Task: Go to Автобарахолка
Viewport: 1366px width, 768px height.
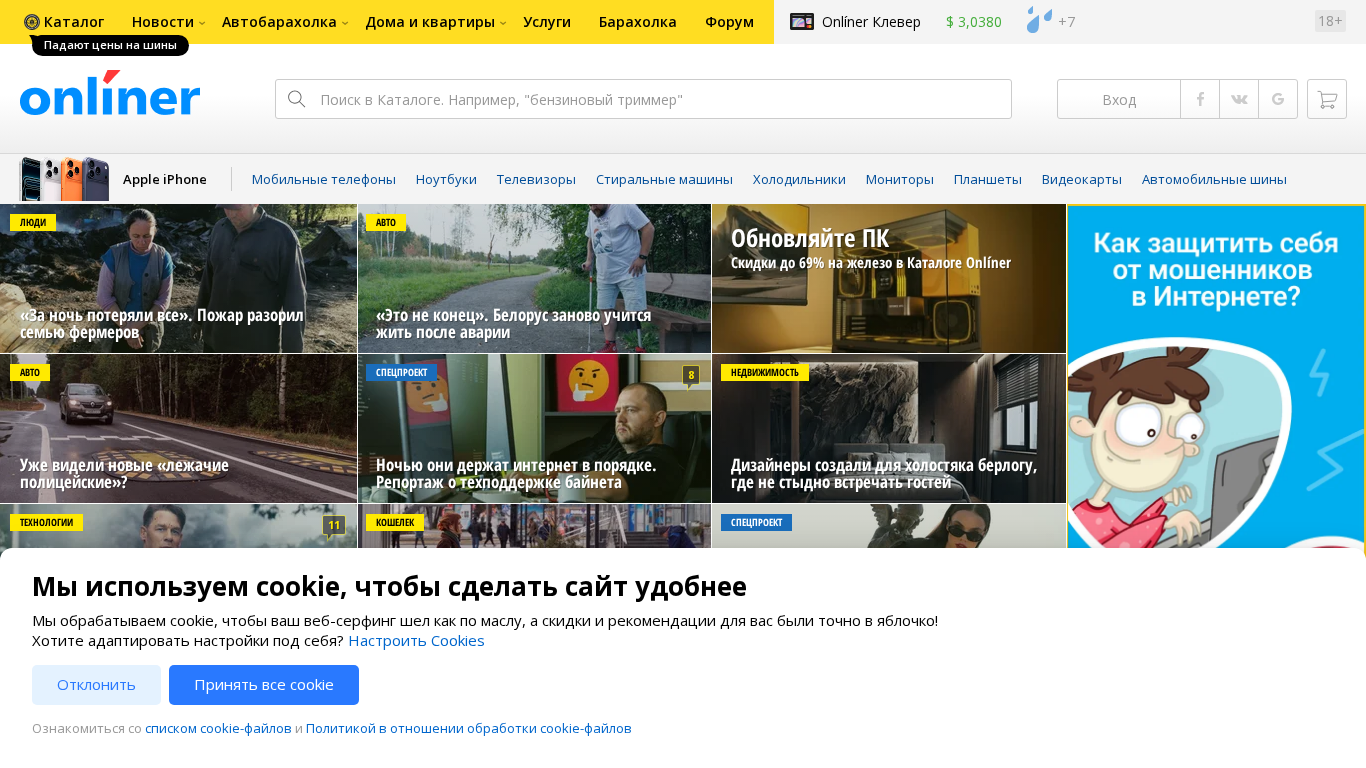Action: coord(279,22)
